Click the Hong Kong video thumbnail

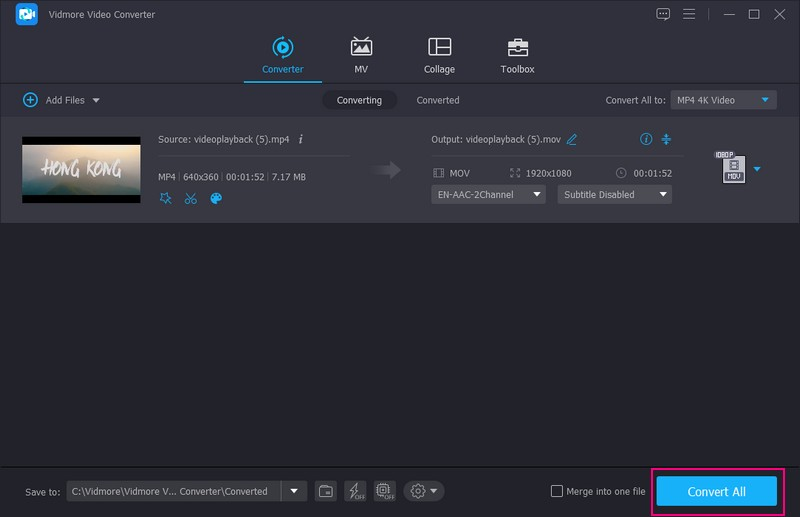81,170
